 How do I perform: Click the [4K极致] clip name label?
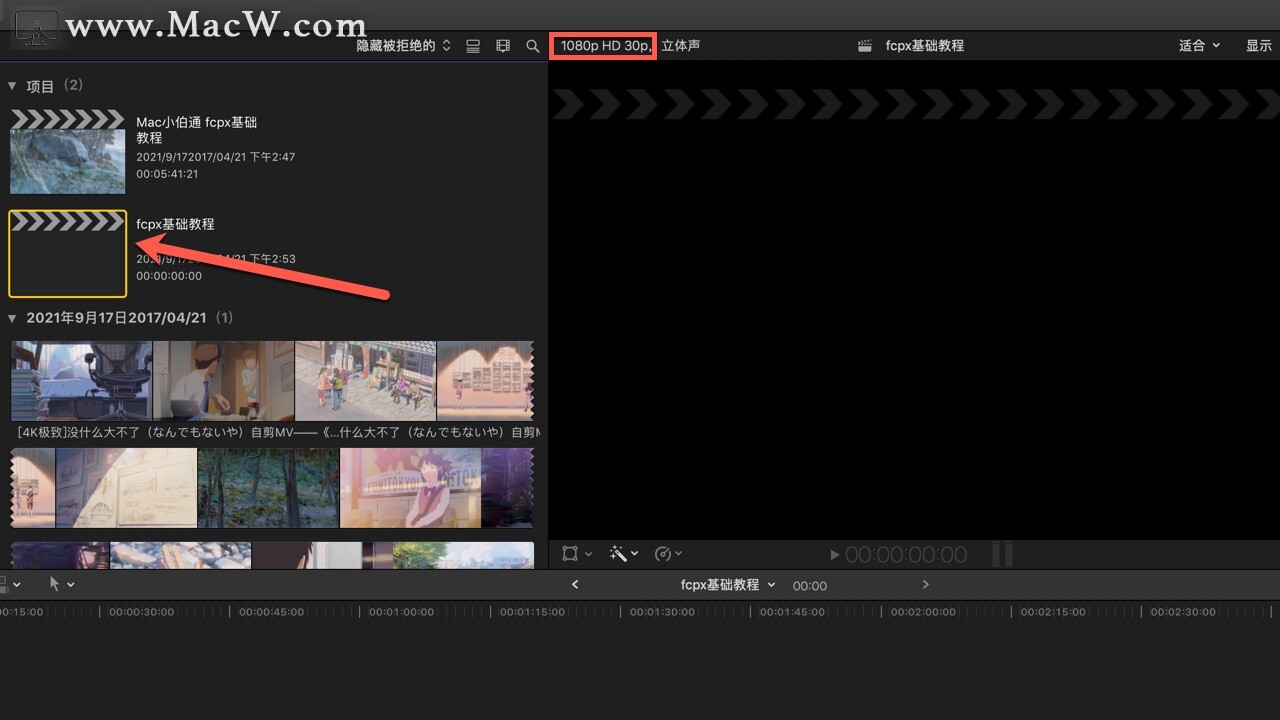click(x=280, y=433)
